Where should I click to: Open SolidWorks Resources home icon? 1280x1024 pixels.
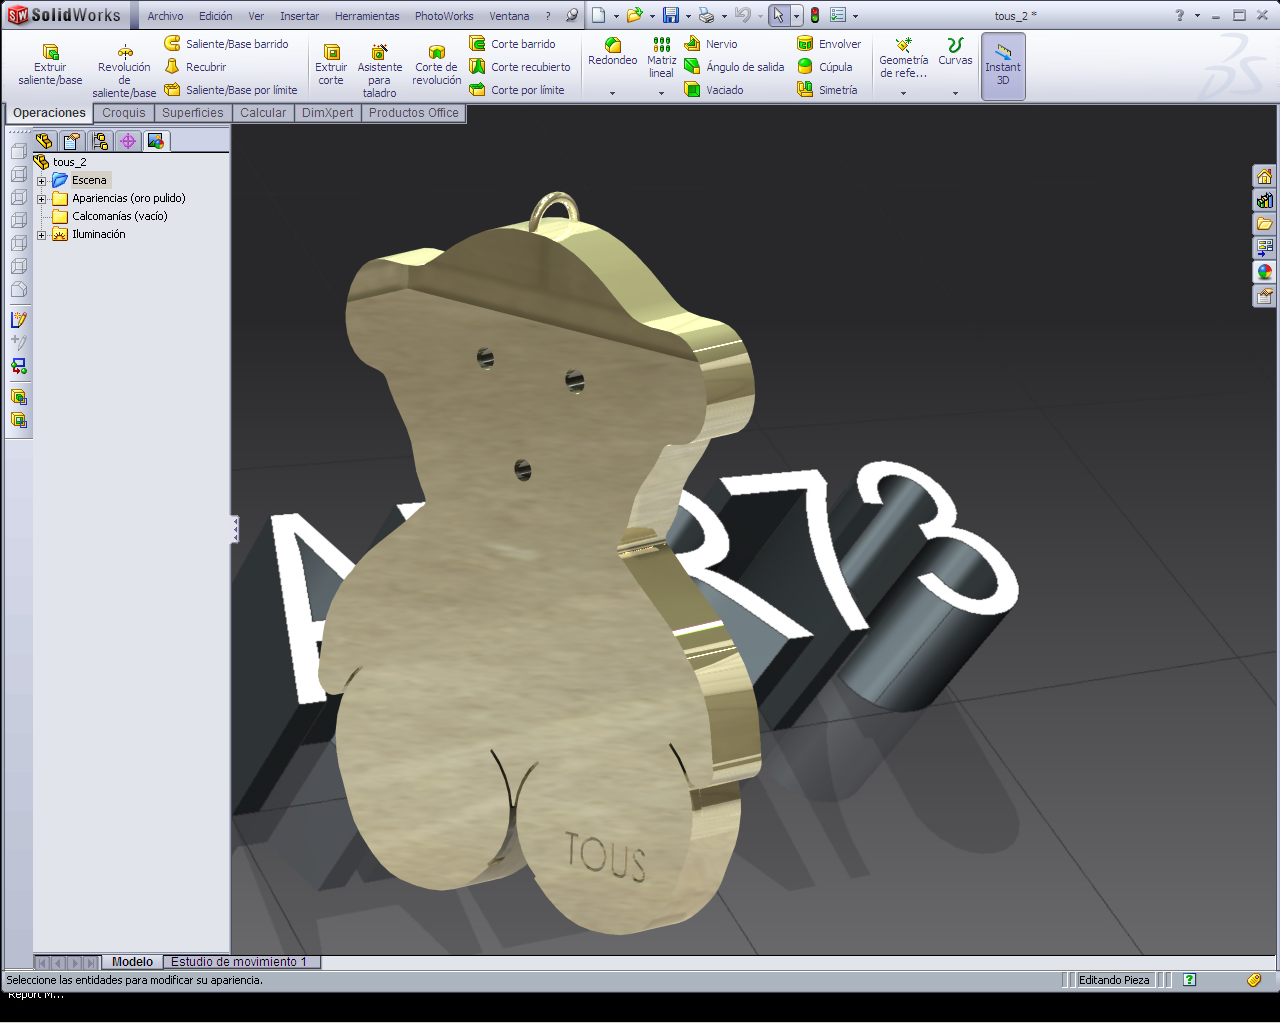point(1265,176)
